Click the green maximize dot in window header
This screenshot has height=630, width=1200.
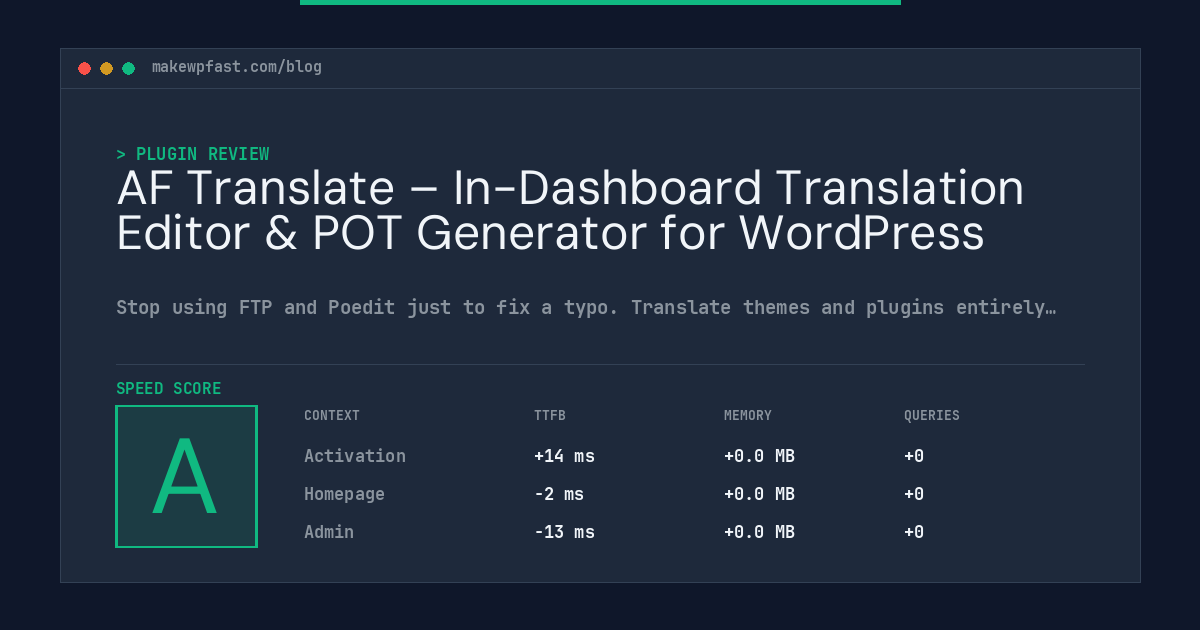129,68
